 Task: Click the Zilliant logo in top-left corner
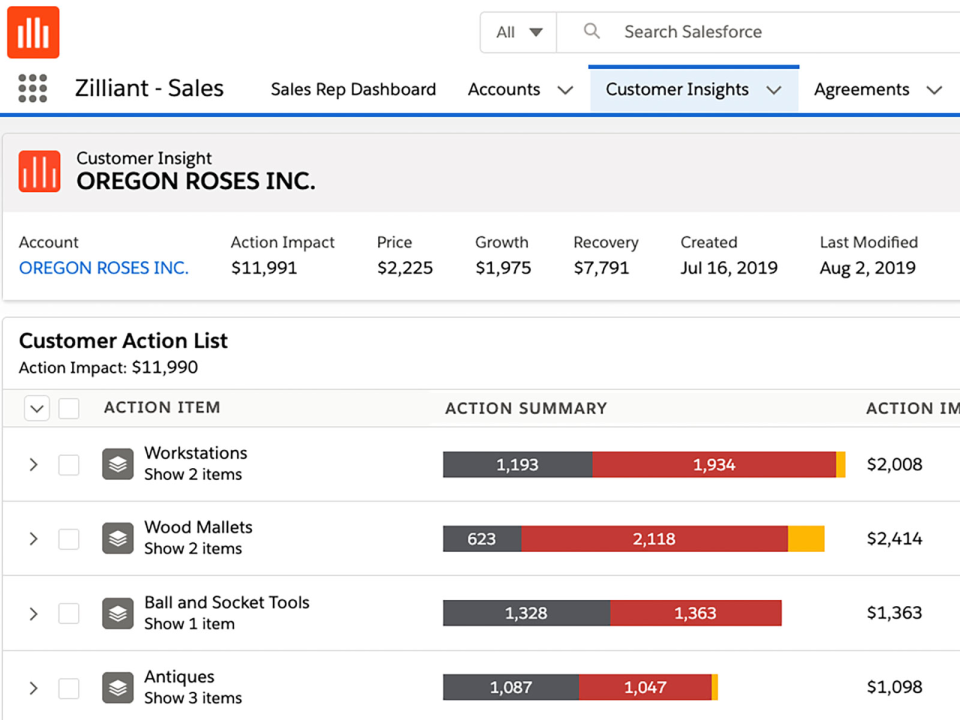(33, 32)
